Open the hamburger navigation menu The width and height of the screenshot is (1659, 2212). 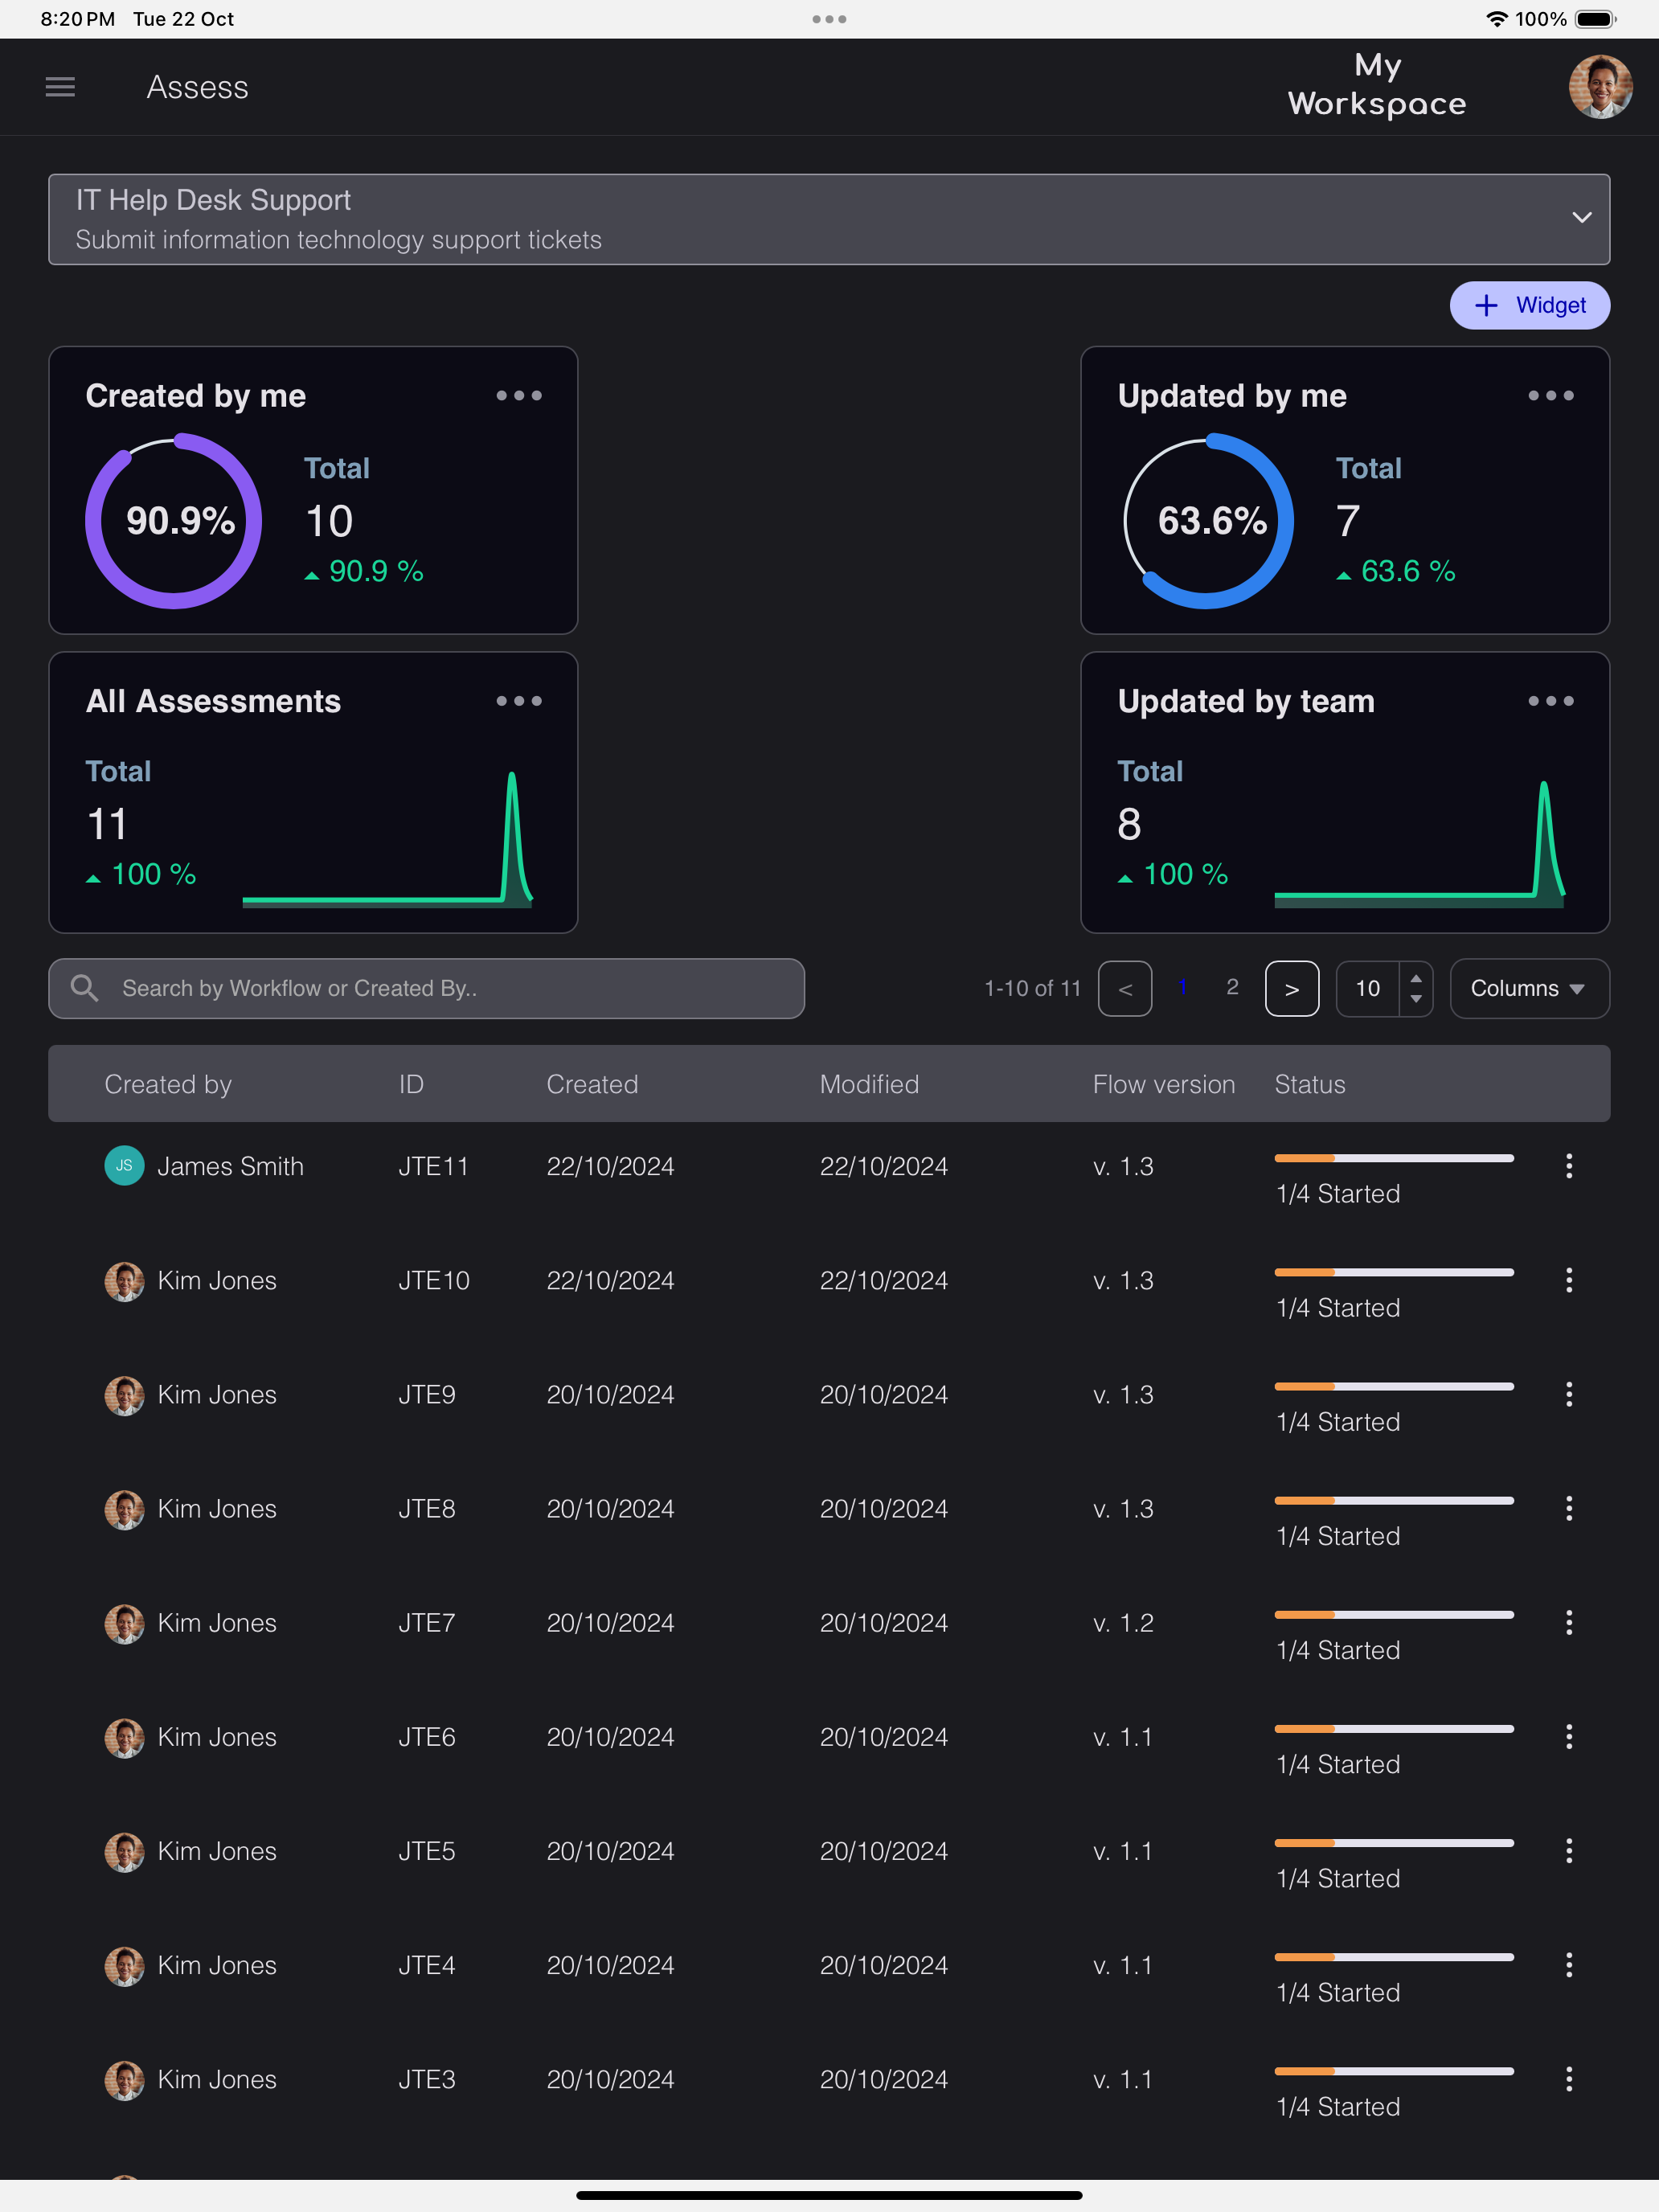pos(60,87)
